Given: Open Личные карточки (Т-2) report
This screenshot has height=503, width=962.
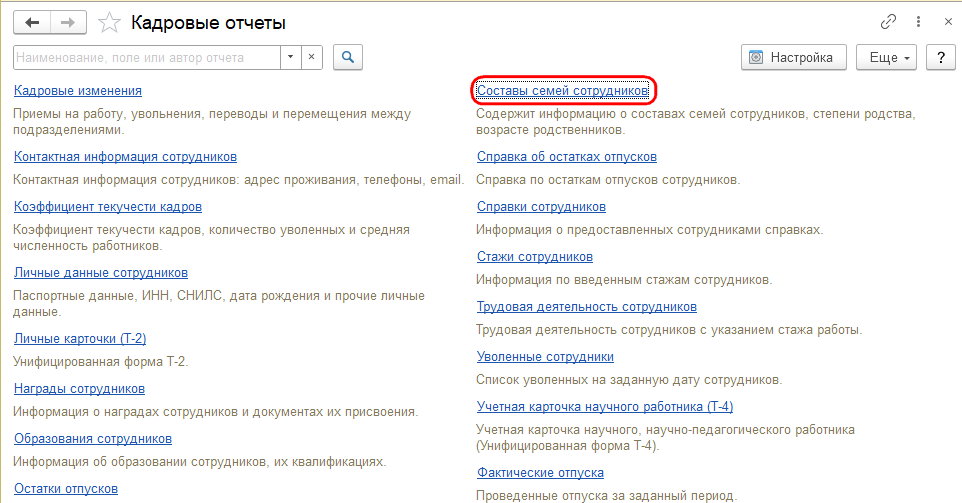Looking at the screenshot, I should (80, 339).
